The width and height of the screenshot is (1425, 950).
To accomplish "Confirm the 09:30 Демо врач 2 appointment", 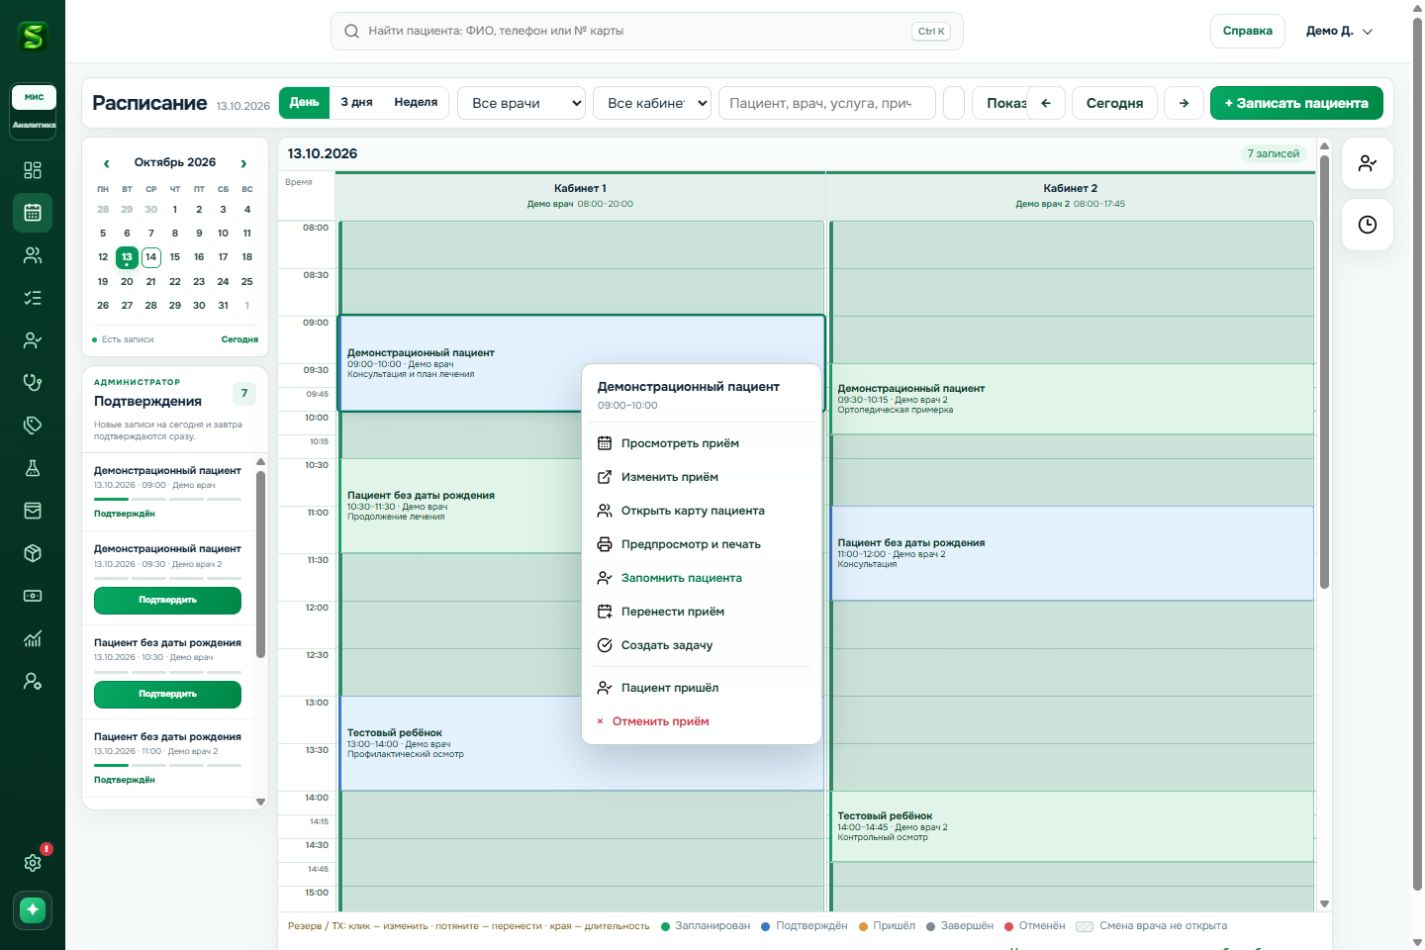I will [167, 600].
